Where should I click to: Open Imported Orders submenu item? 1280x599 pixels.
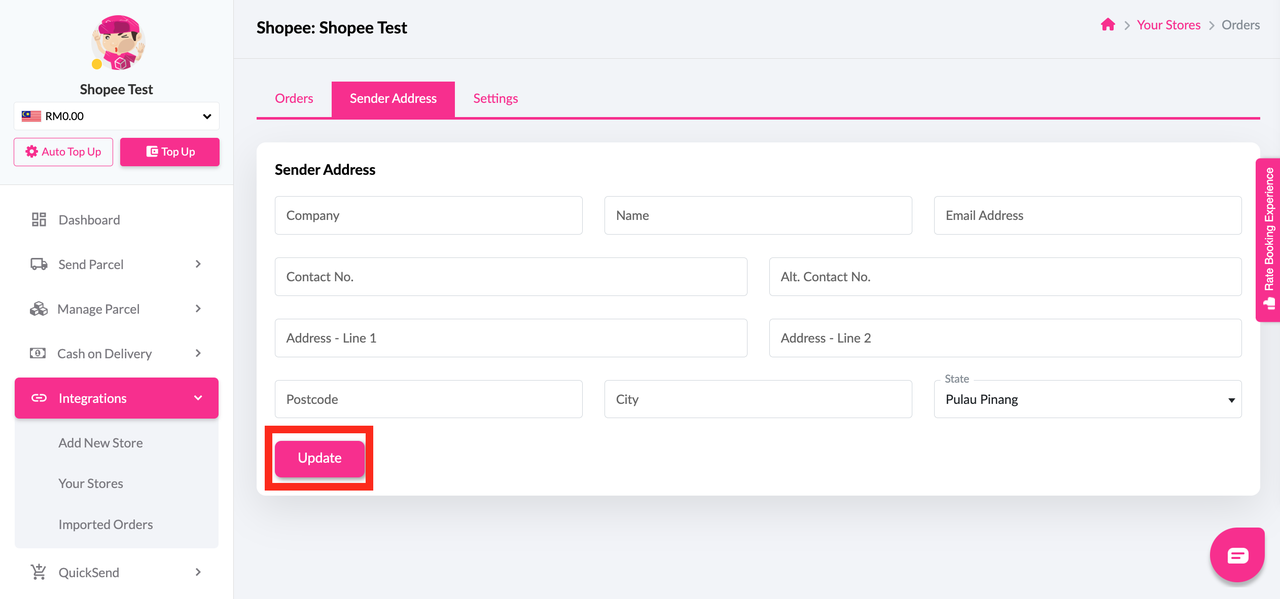[106, 524]
